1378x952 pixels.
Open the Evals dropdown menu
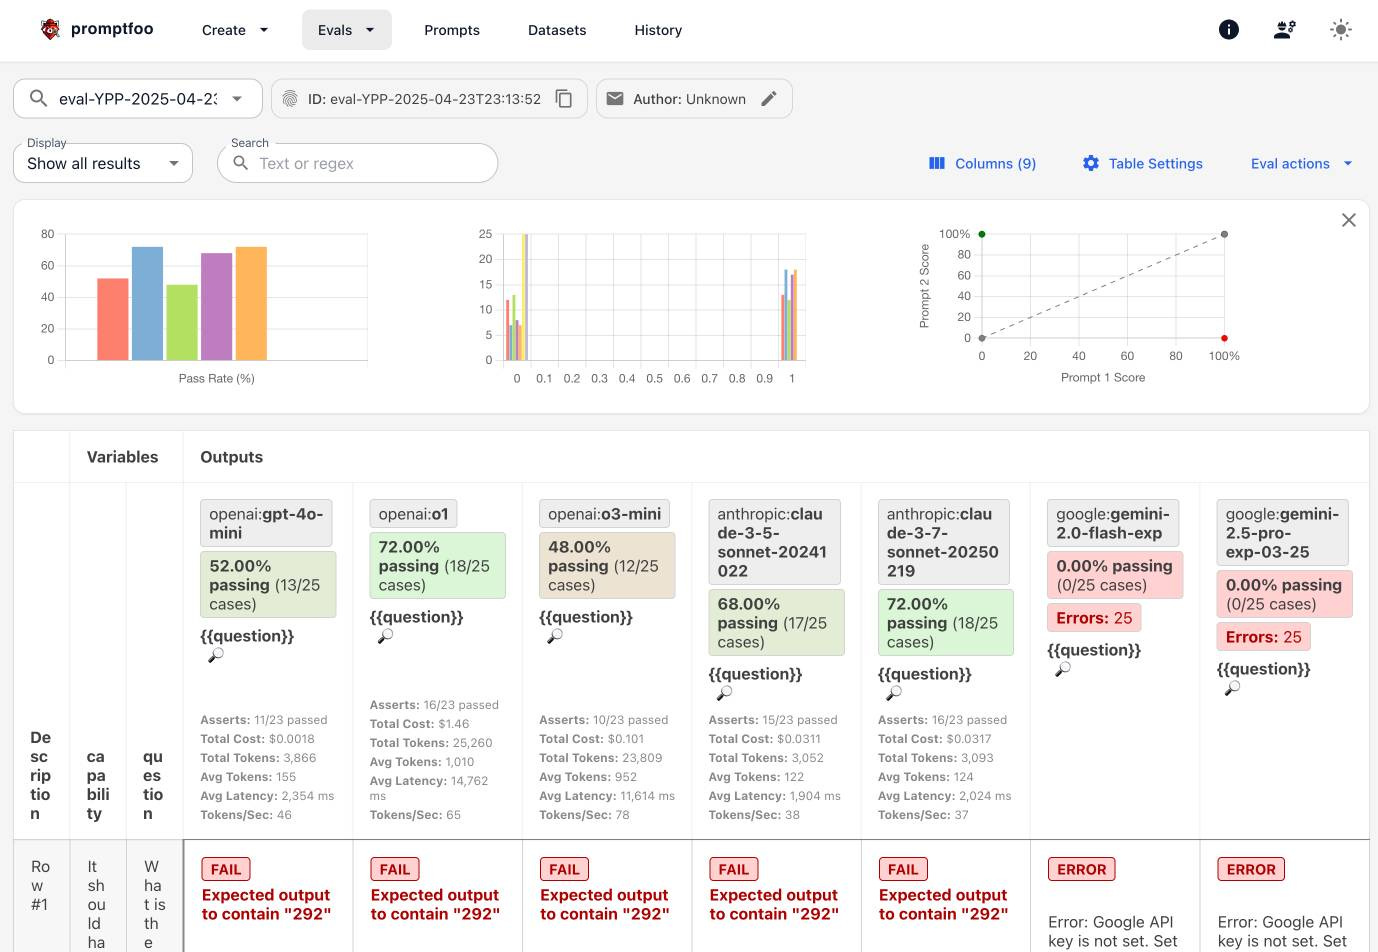tap(346, 30)
